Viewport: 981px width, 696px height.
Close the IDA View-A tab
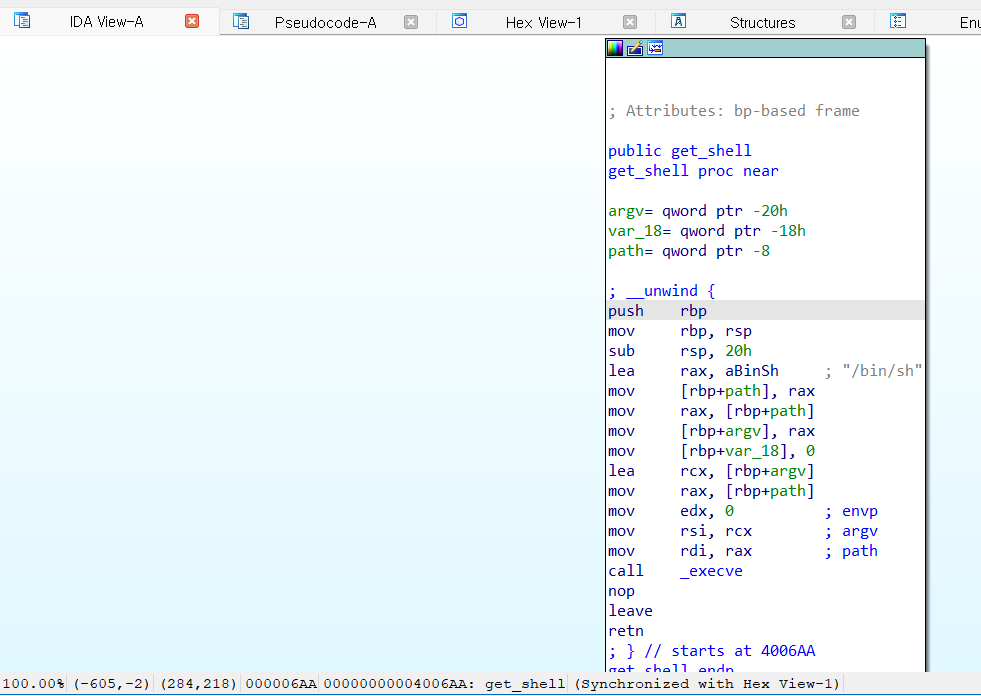pyautogui.click(x=192, y=22)
